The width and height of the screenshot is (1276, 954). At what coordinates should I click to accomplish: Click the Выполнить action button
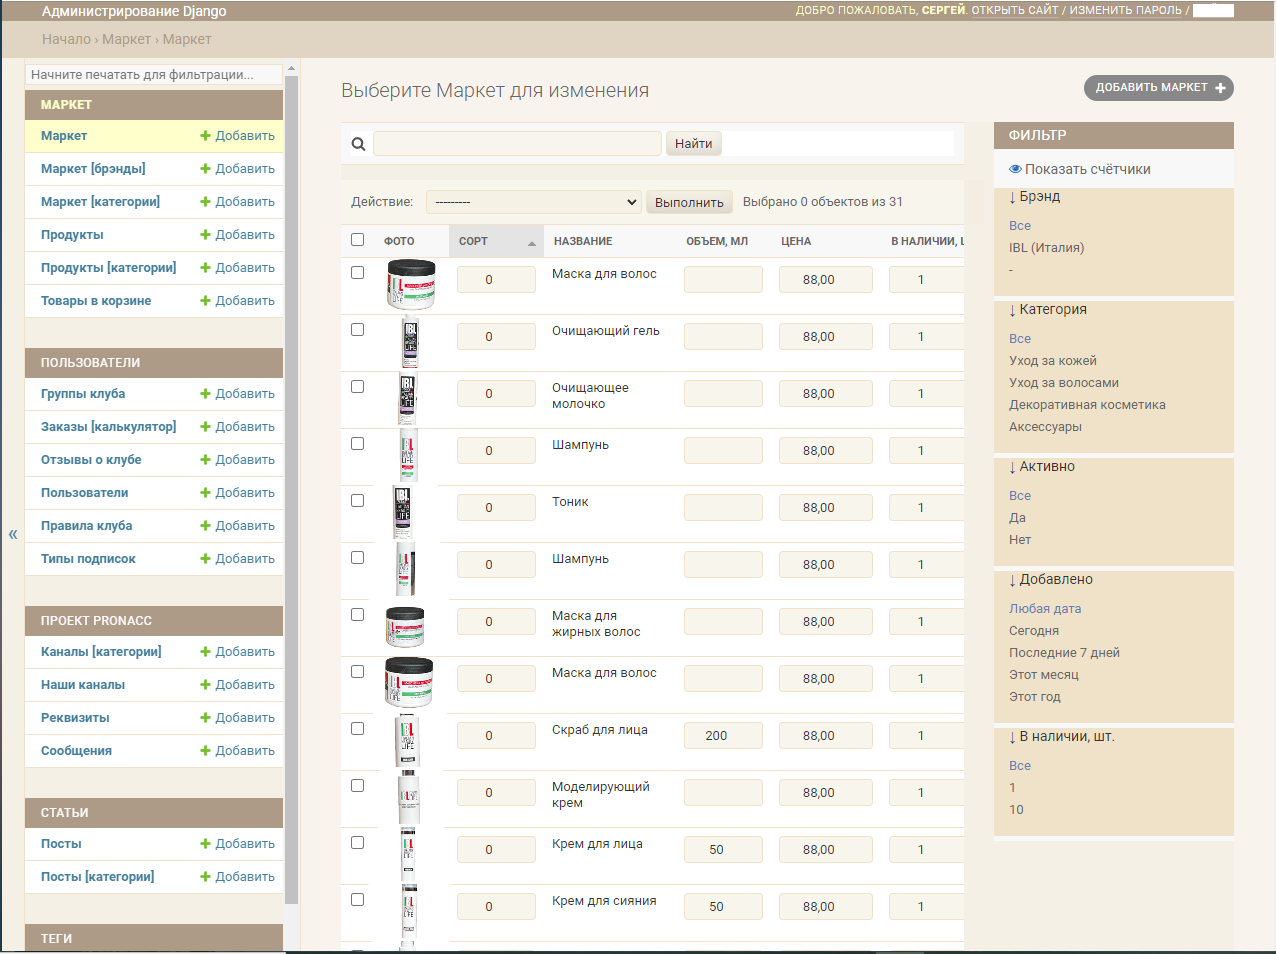tap(689, 202)
